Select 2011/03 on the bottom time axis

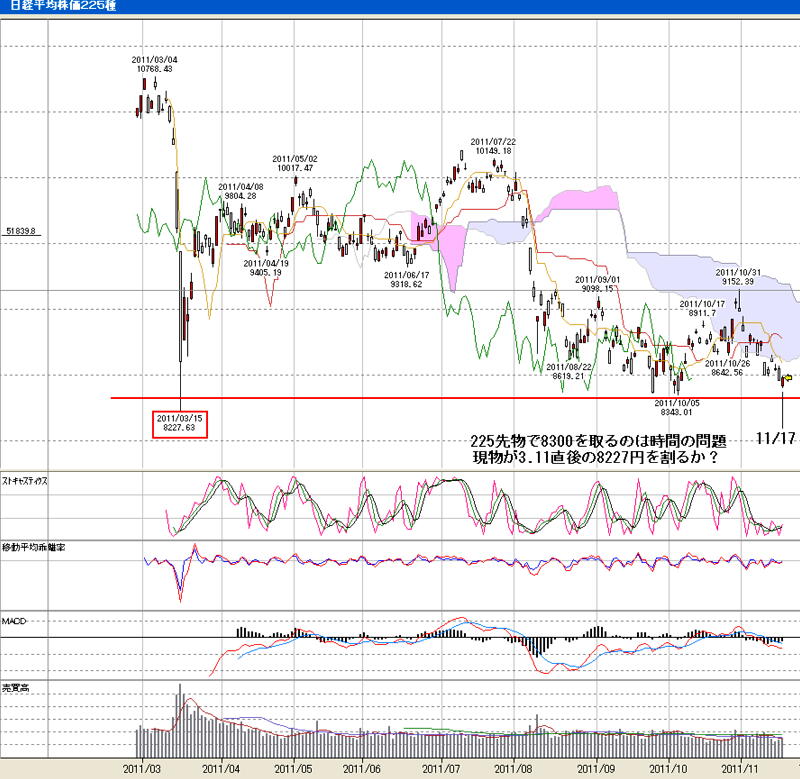pos(143,768)
